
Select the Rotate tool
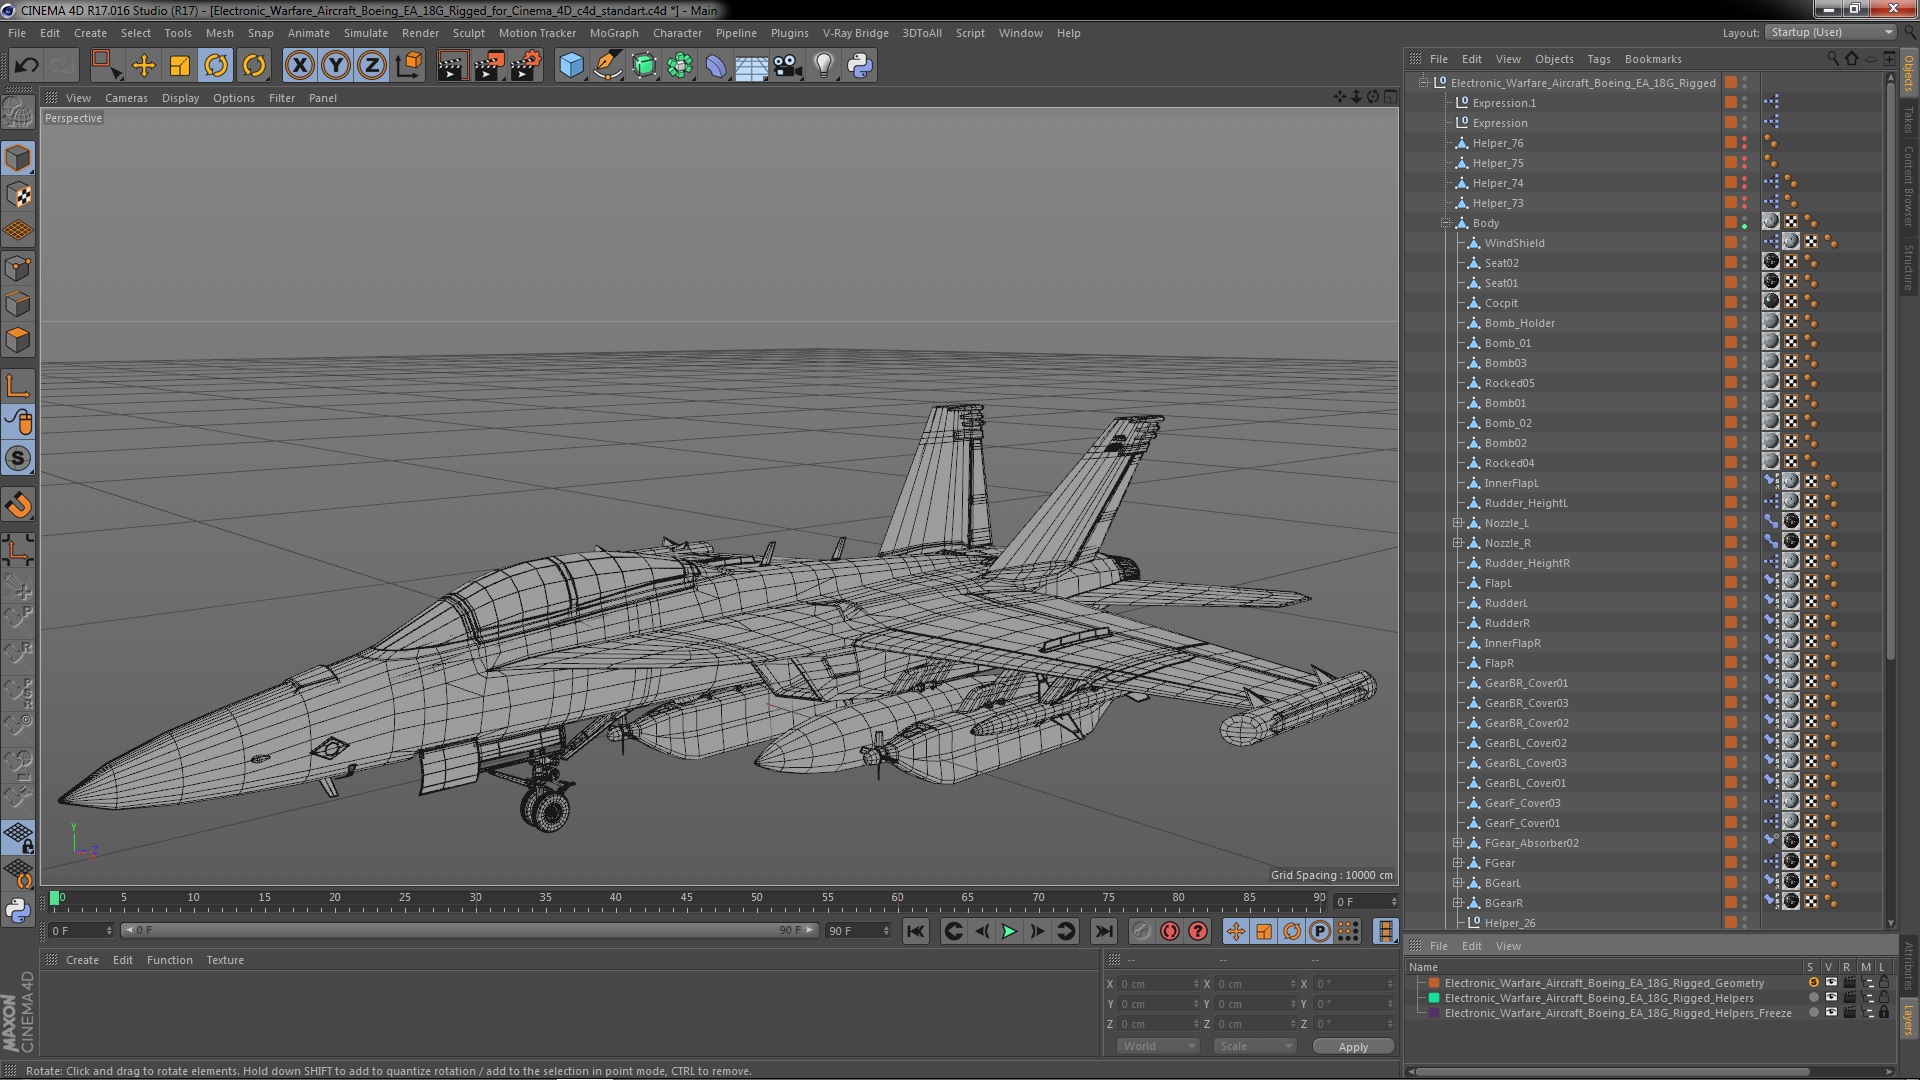coord(216,66)
